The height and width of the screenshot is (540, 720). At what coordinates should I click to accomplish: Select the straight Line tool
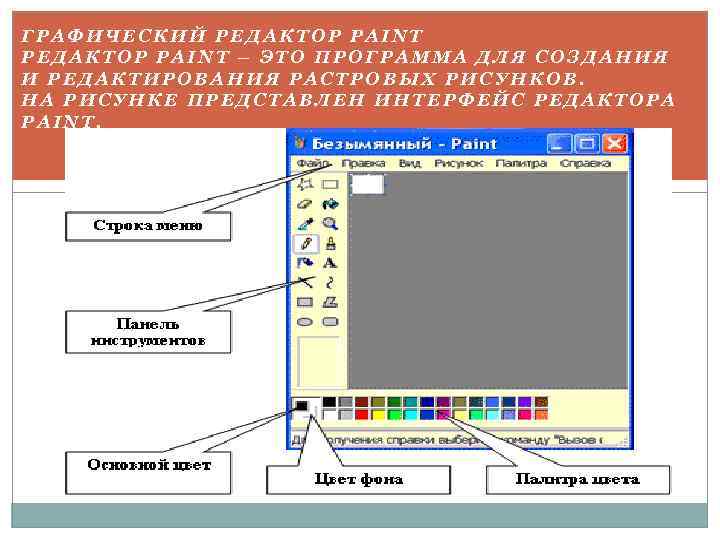coord(305,282)
